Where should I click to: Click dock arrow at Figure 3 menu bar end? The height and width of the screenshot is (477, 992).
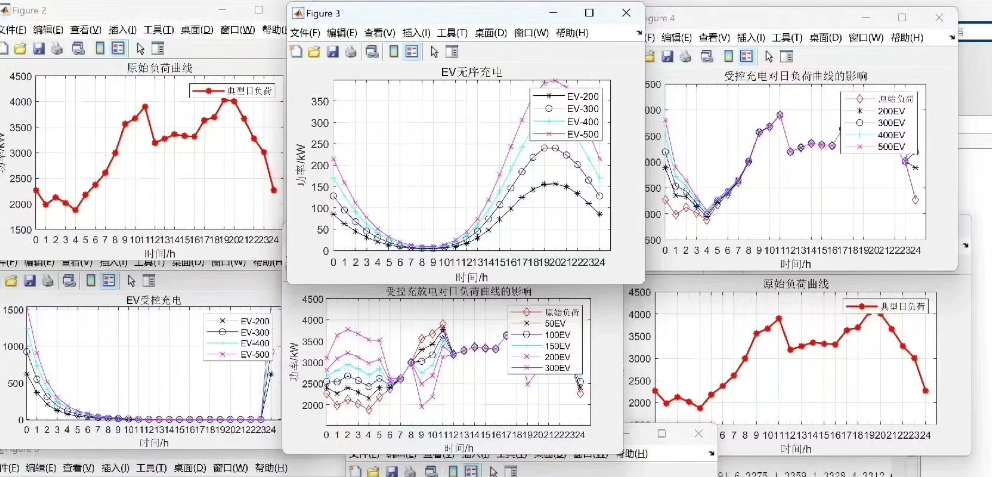[638, 34]
